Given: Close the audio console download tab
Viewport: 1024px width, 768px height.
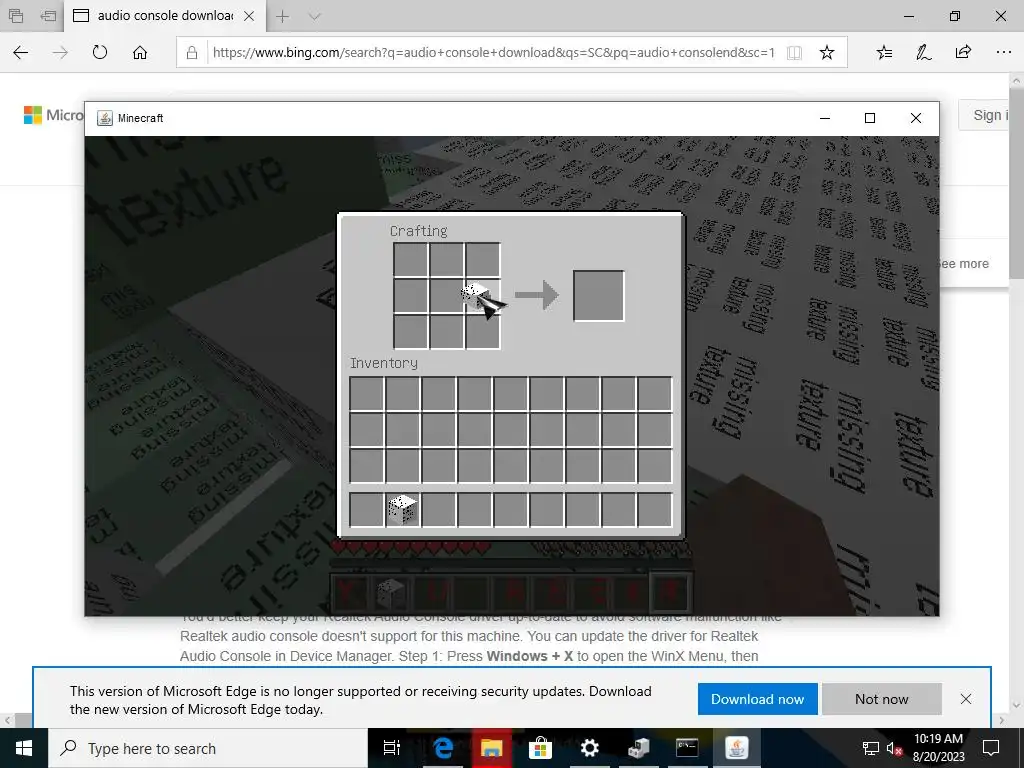Looking at the screenshot, I should (249, 16).
